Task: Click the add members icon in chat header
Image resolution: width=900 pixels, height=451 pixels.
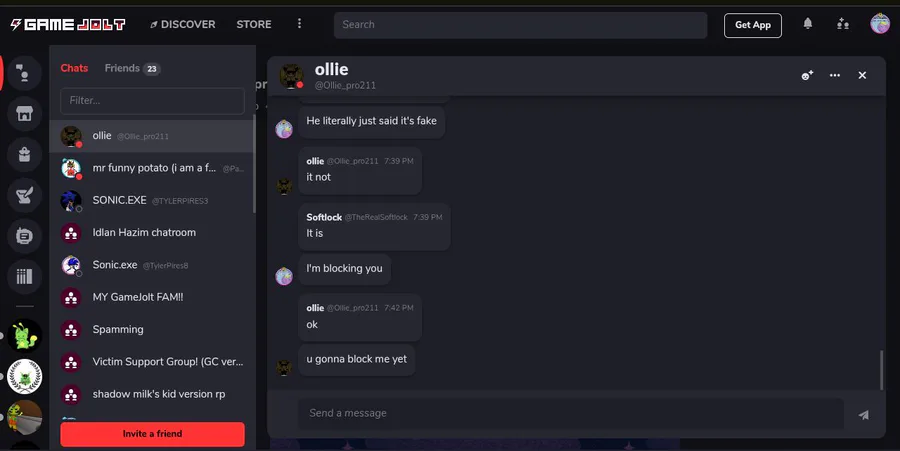Action: (807, 75)
